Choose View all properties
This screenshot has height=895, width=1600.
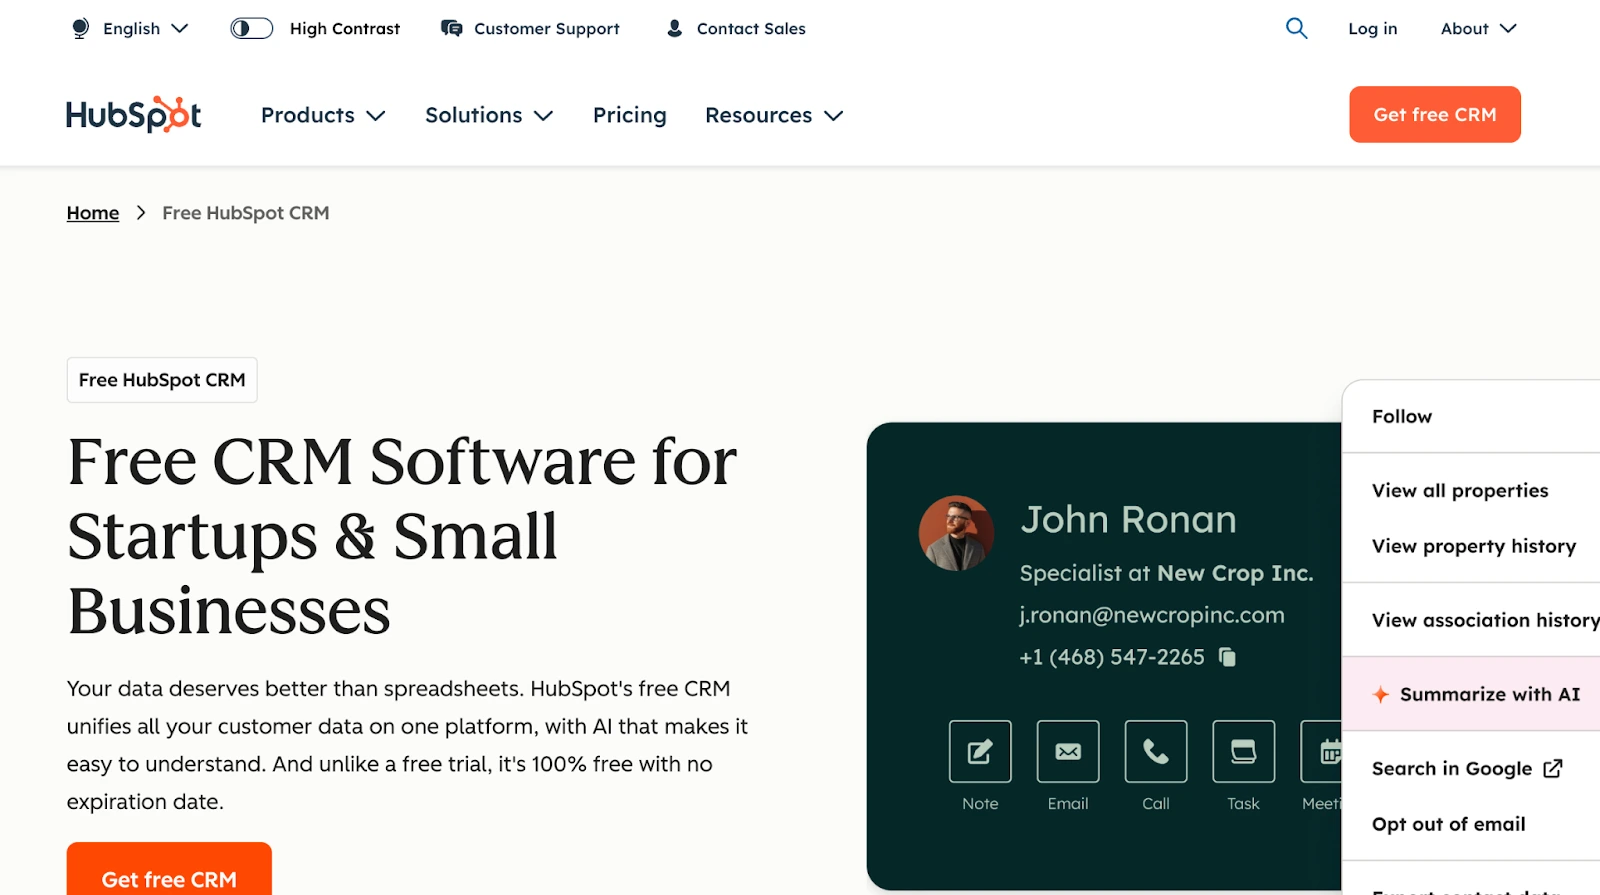[x=1460, y=490]
